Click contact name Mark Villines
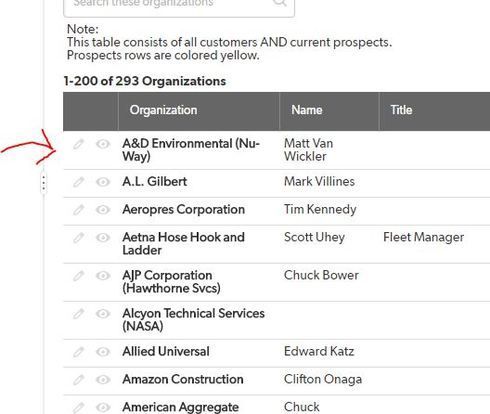490x414 pixels. 319,182
